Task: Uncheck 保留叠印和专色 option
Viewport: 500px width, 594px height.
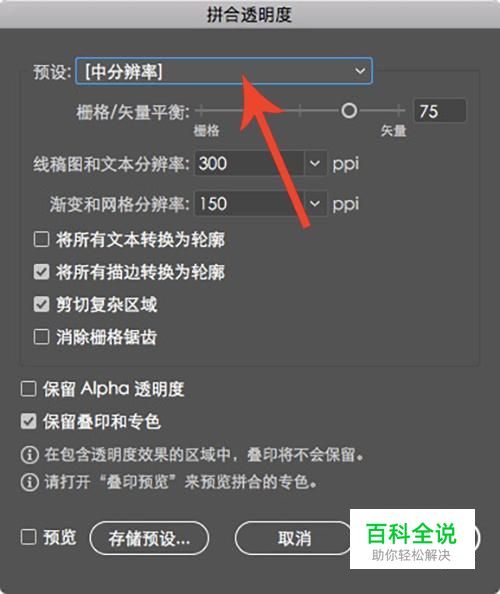Action: 28,421
